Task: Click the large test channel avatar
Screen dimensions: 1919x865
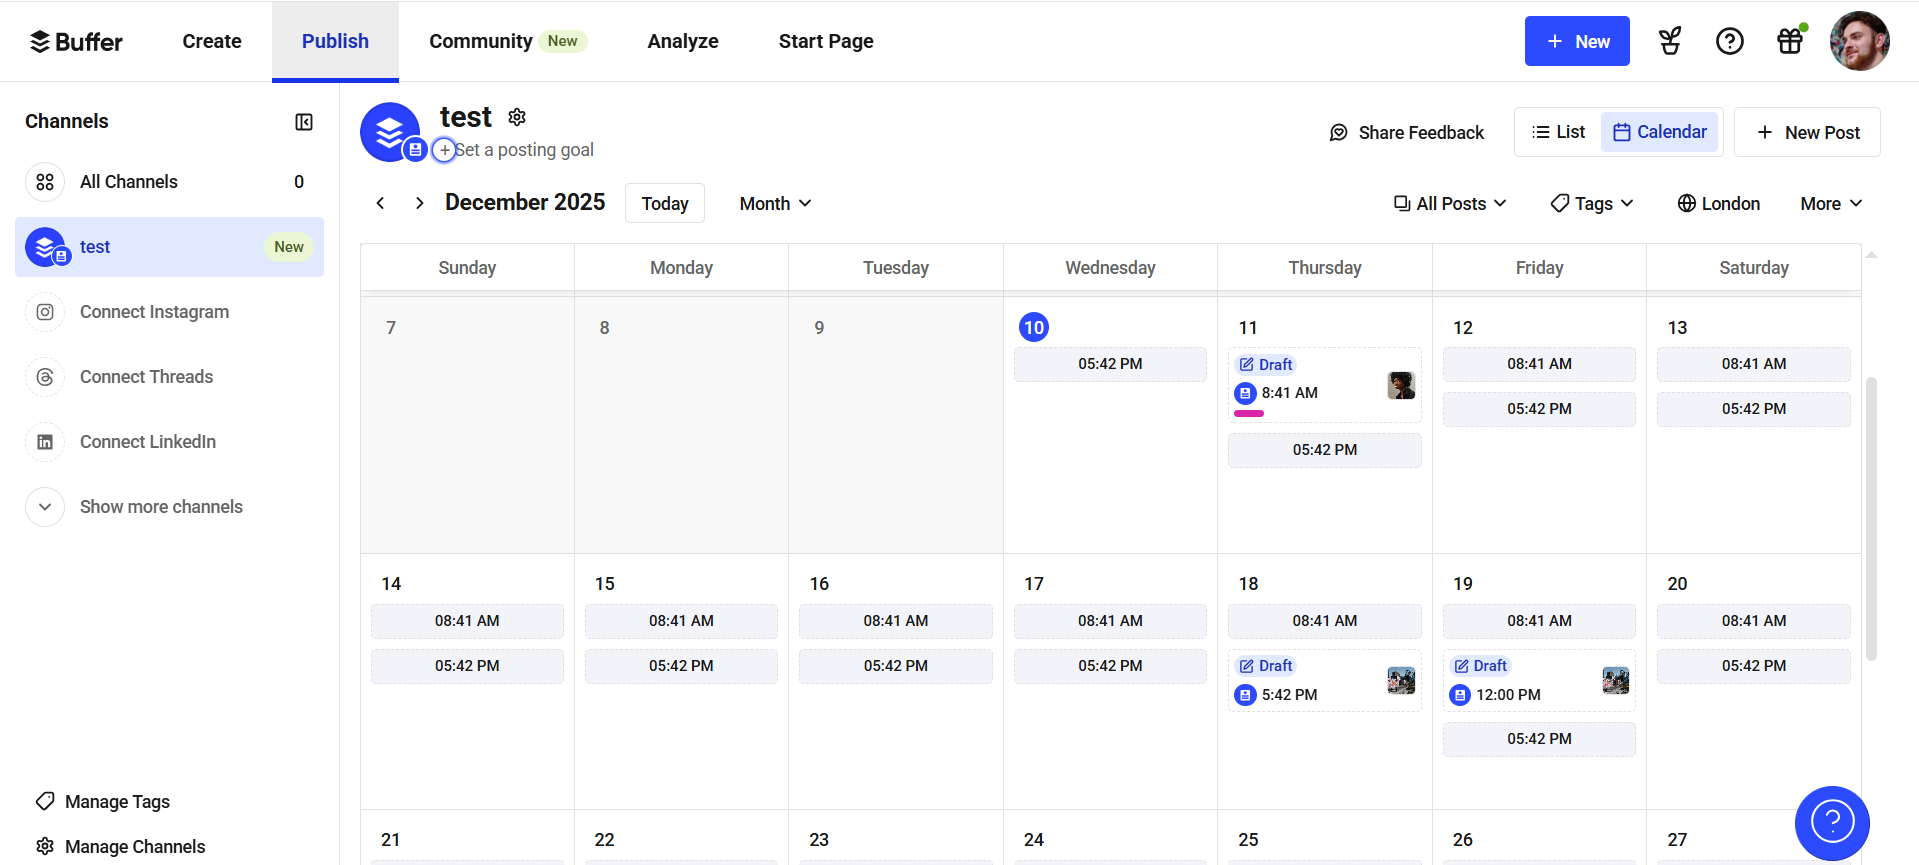Action: pyautogui.click(x=390, y=132)
